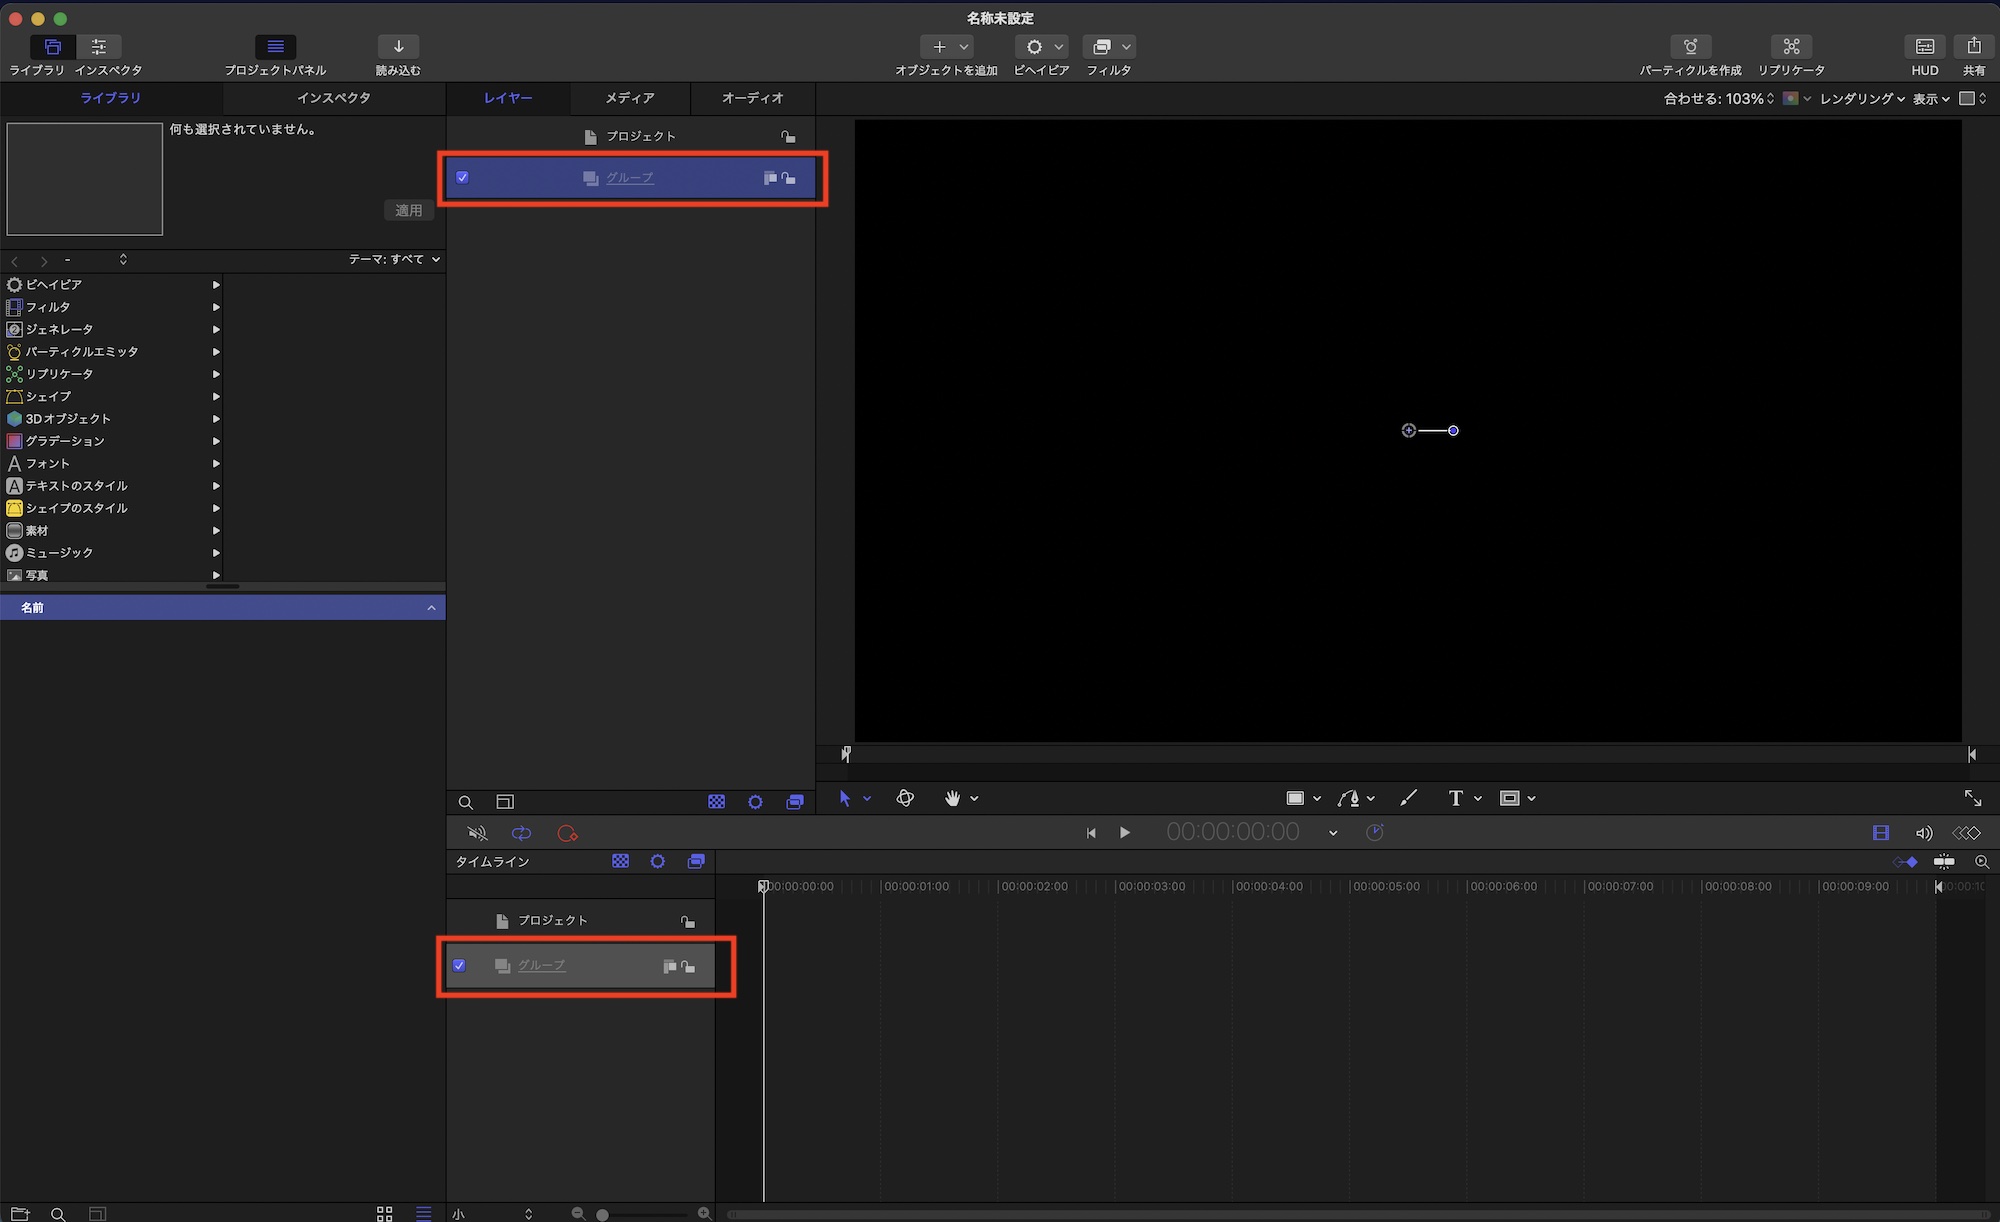Select the text tool in canvas toolbar

tap(1455, 798)
